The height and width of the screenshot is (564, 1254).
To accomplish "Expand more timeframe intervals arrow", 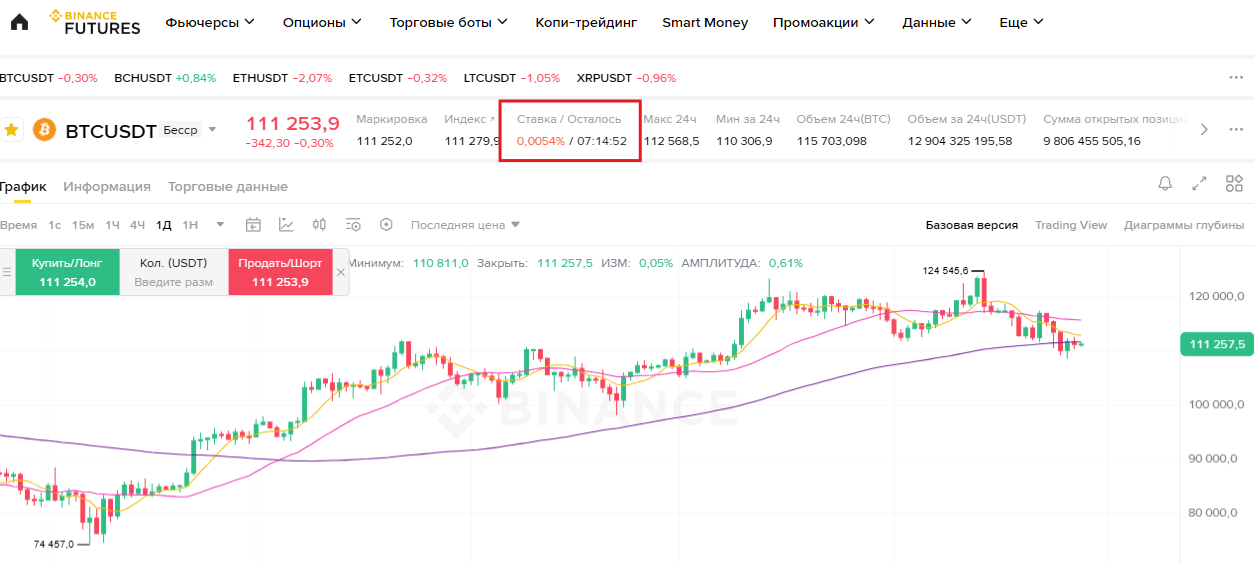I will 220,225.
